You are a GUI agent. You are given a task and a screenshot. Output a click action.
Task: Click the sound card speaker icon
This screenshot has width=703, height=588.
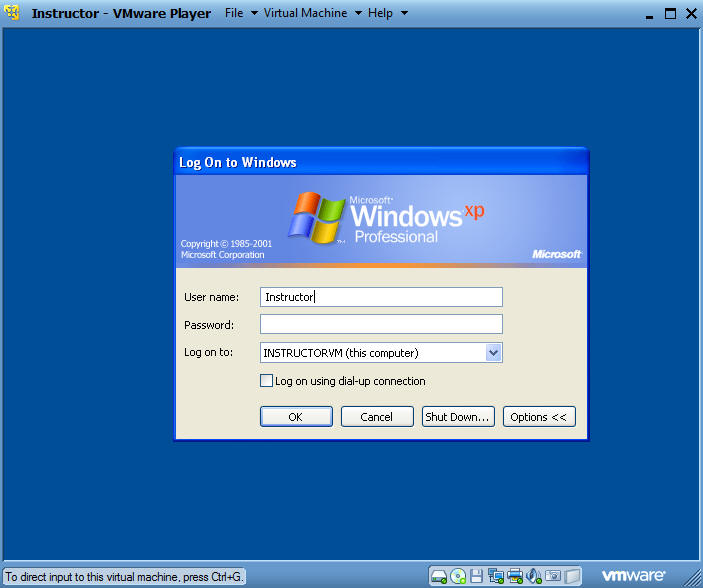click(534, 576)
